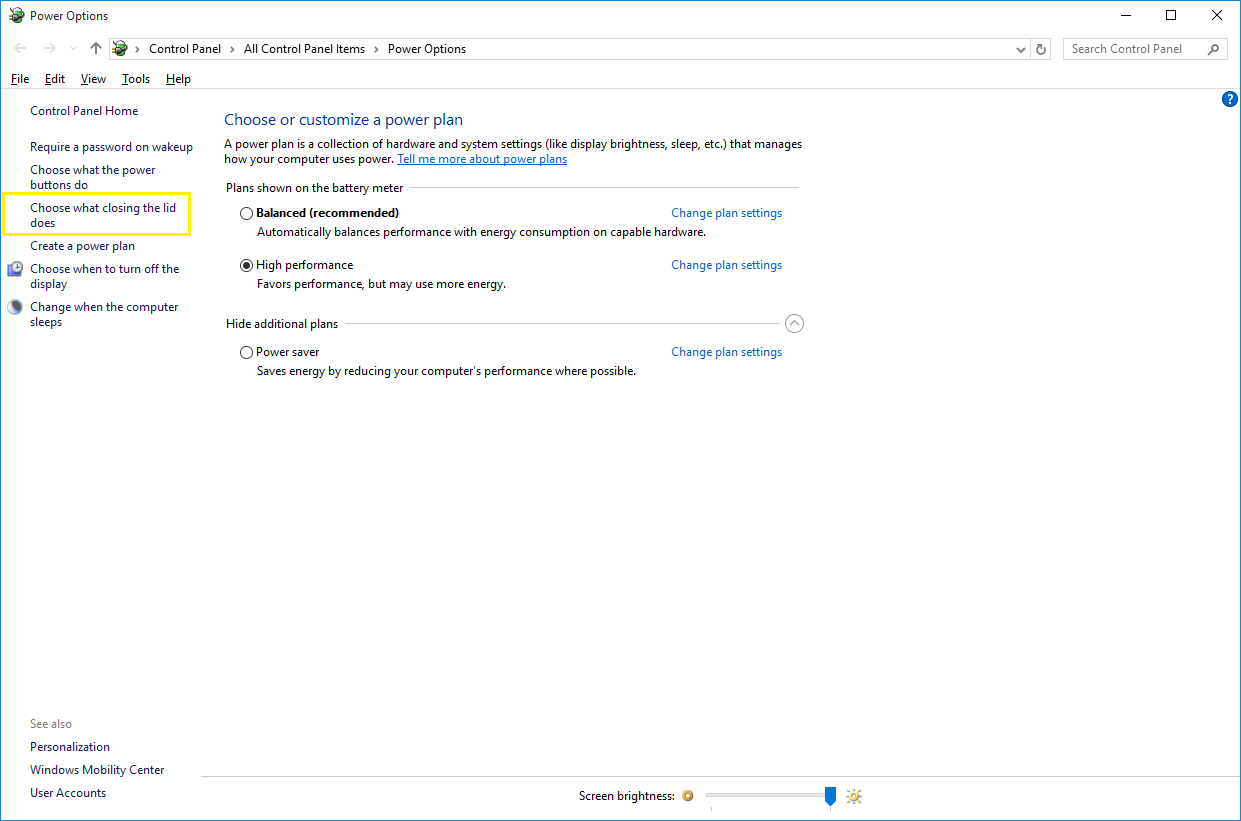Open the recent locations dropdown arrow
The width and height of the screenshot is (1241, 821).
tap(73, 49)
